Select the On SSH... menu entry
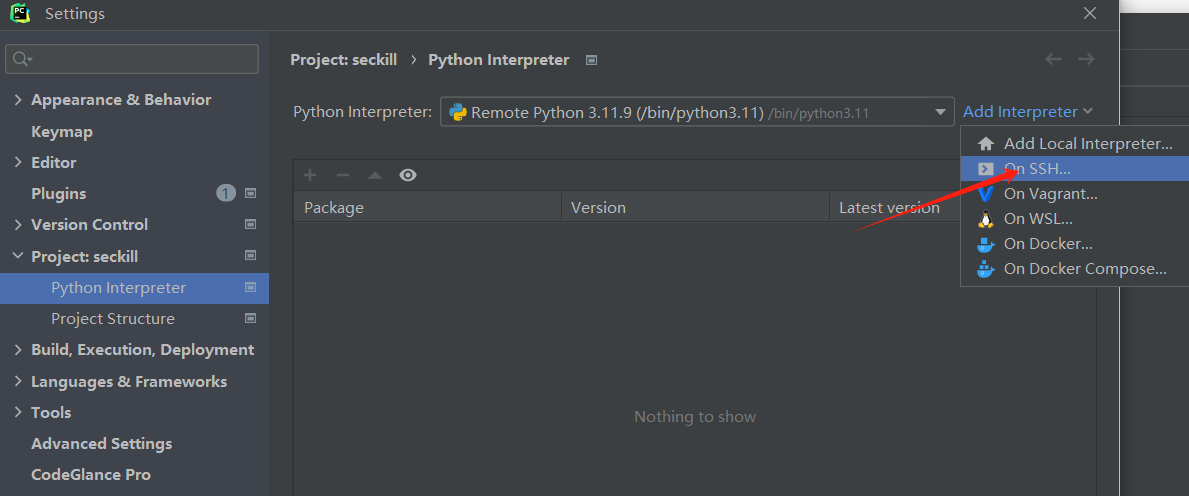This screenshot has width=1189, height=496. click(x=1037, y=169)
